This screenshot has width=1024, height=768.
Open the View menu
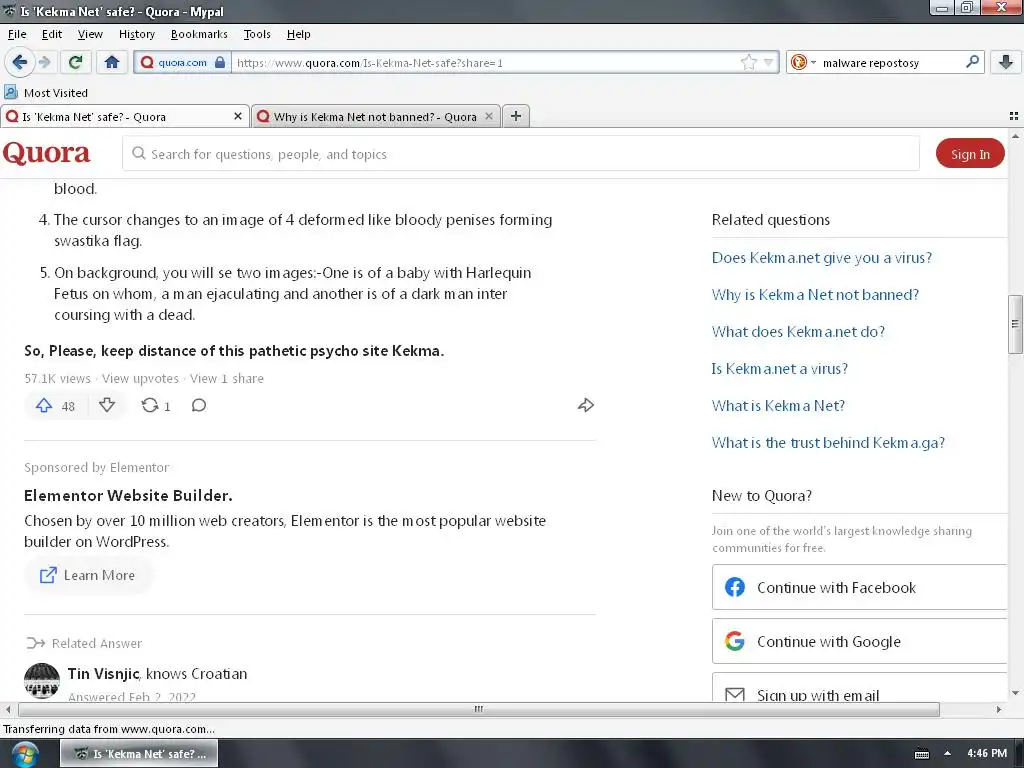coord(90,34)
